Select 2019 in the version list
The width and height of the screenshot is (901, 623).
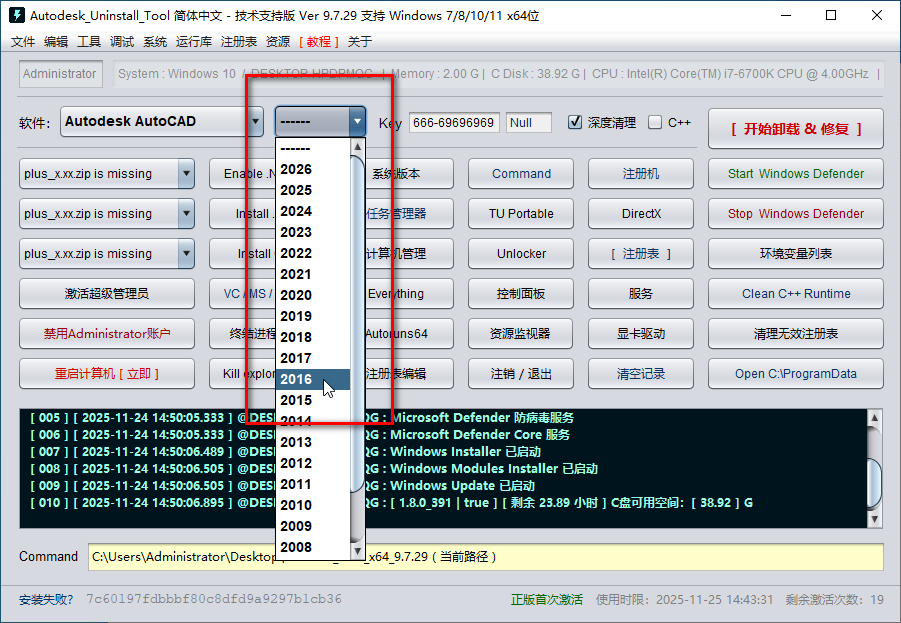(x=313, y=316)
